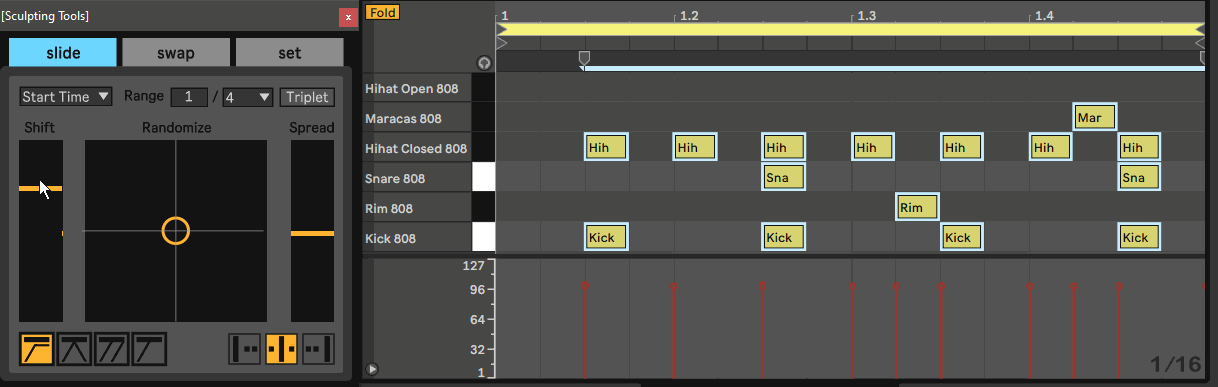Select the ramp curve shape icon
This screenshot has width=1218, height=387.
pos(36,349)
